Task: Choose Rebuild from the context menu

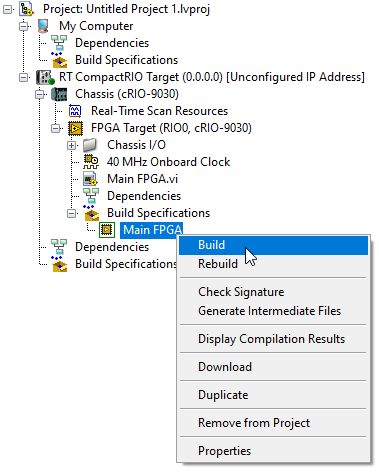Action: pyautogui.click(x=273, y=264)
